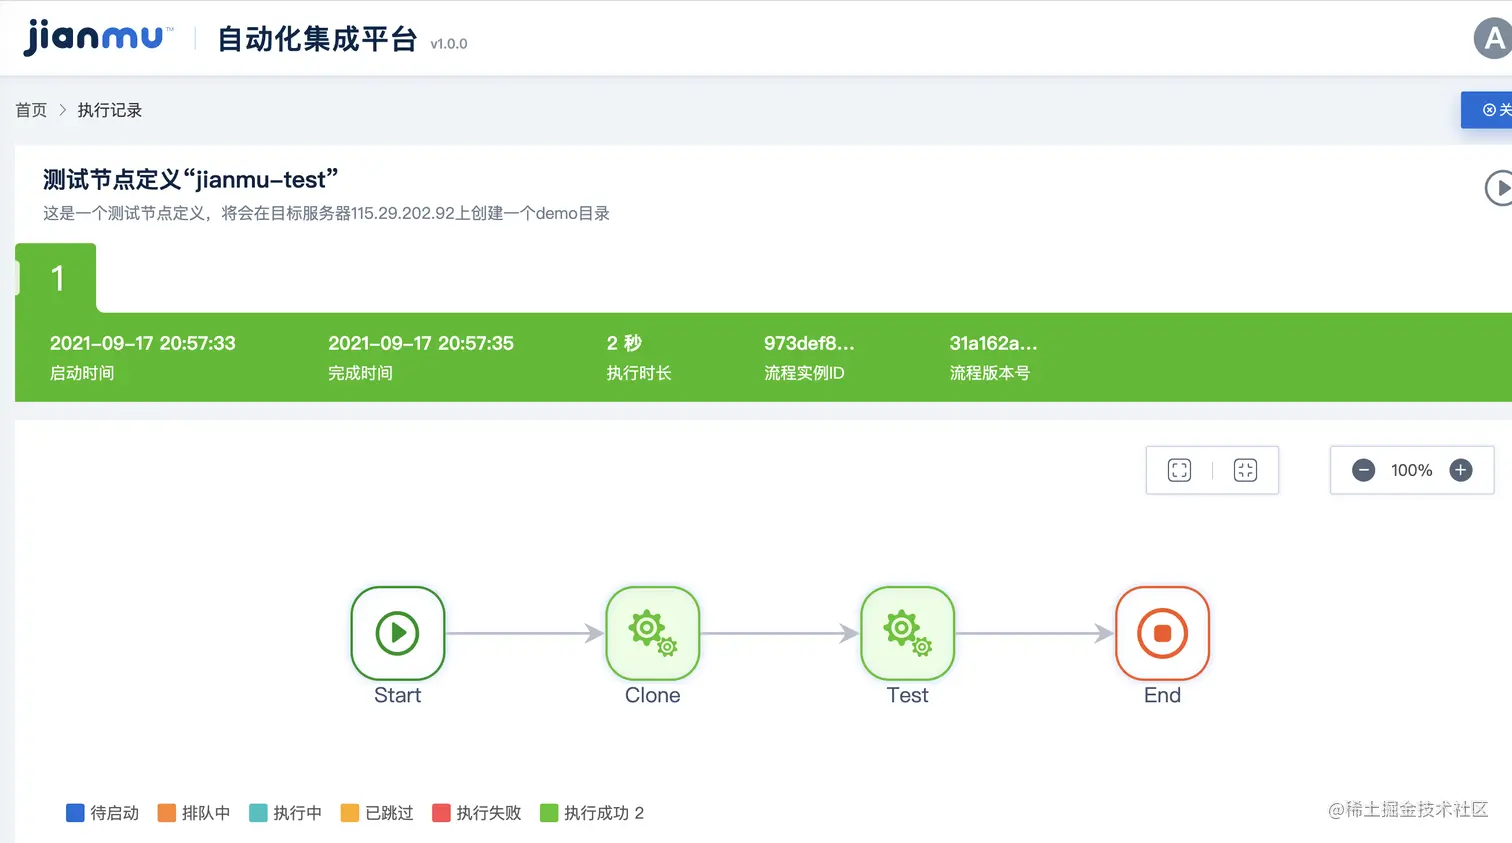Click the 31a162a... workflow version number
The width and height of the screenshot is (1512, 843).
tap(993, 343)
